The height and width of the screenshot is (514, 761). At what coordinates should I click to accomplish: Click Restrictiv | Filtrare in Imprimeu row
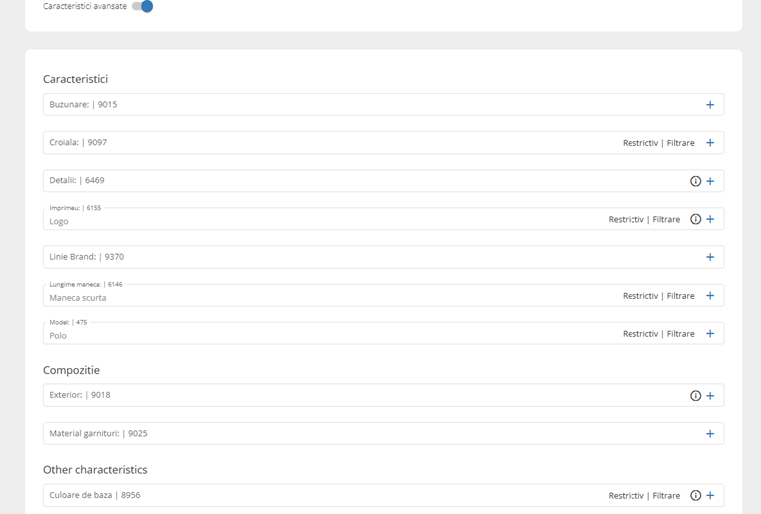[644, 219]
